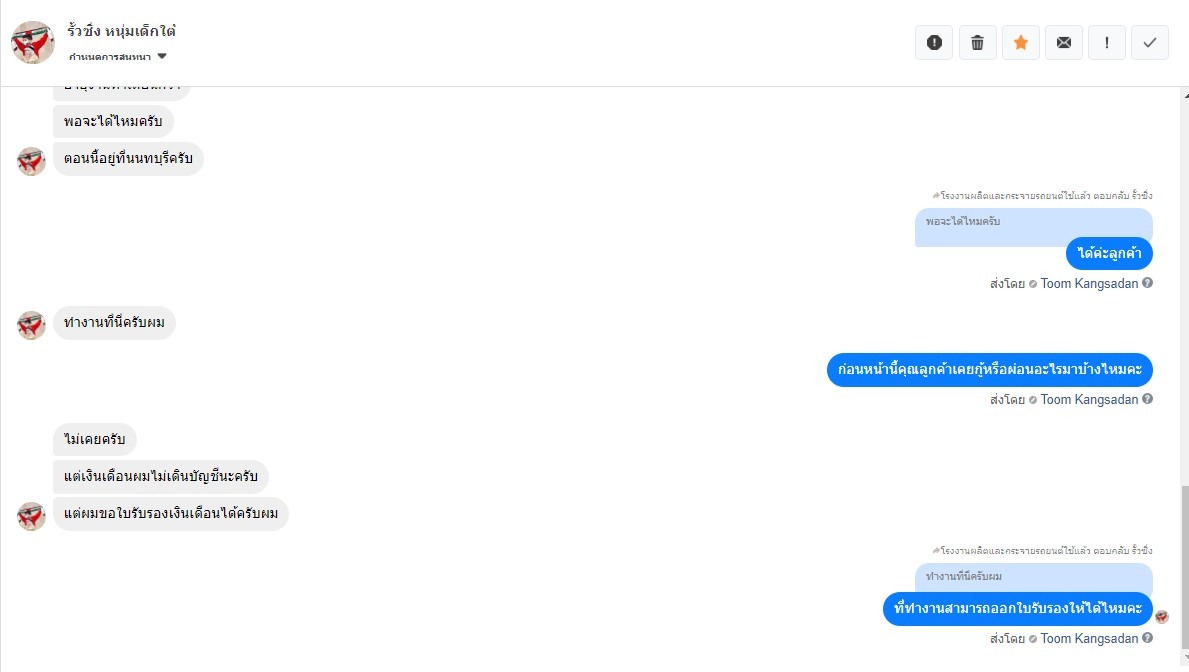Select the 'ได้ค่ะลูกค้า' sent message bubble
The image size is (1189, 672).
(1109, 253)
